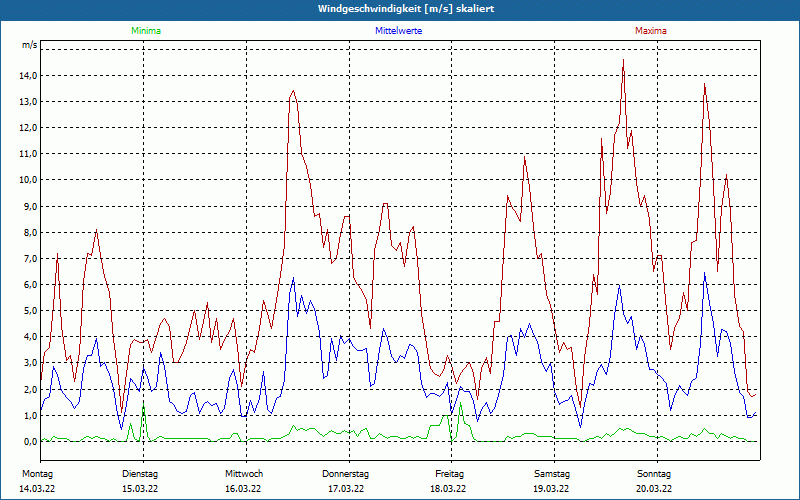The height and width of the screenshot is (500, 800).
Task: Select the 11,0 y-axis value
Action: pos(27,154)
